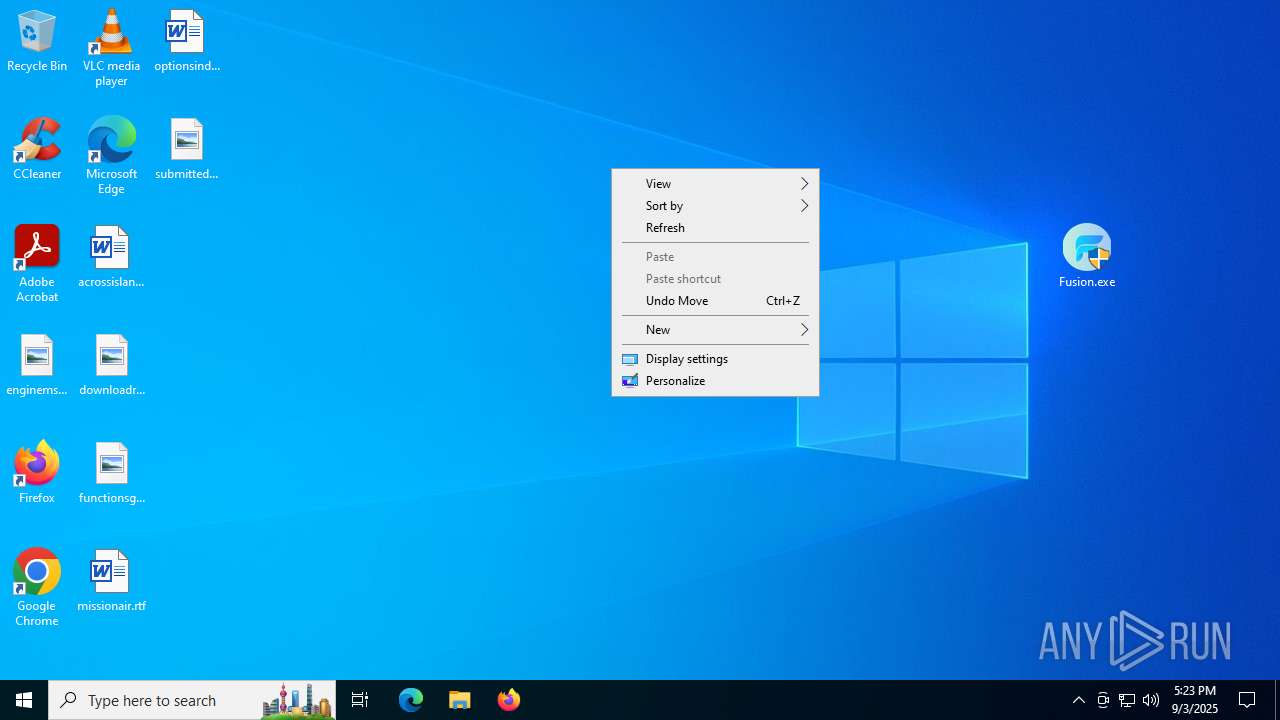This screenshot has height=720, width=1280.
Task: Launch Firefox from the taskbar
Action: tap(509, 700)
